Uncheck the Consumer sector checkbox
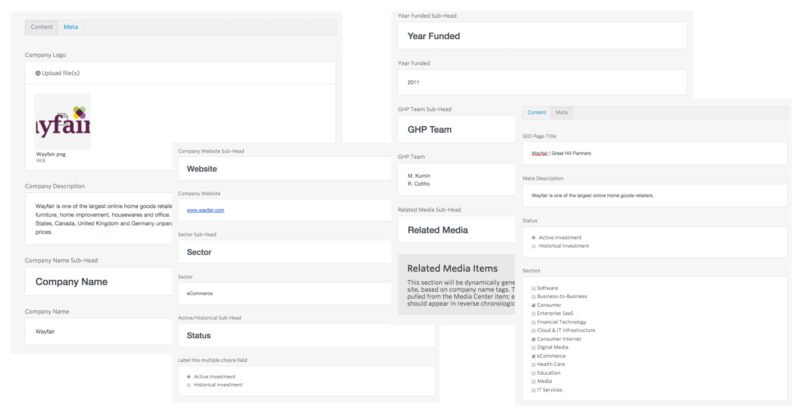Image resolution: width=800 pixels, height=412 pixels. click(x=534, y=305)
